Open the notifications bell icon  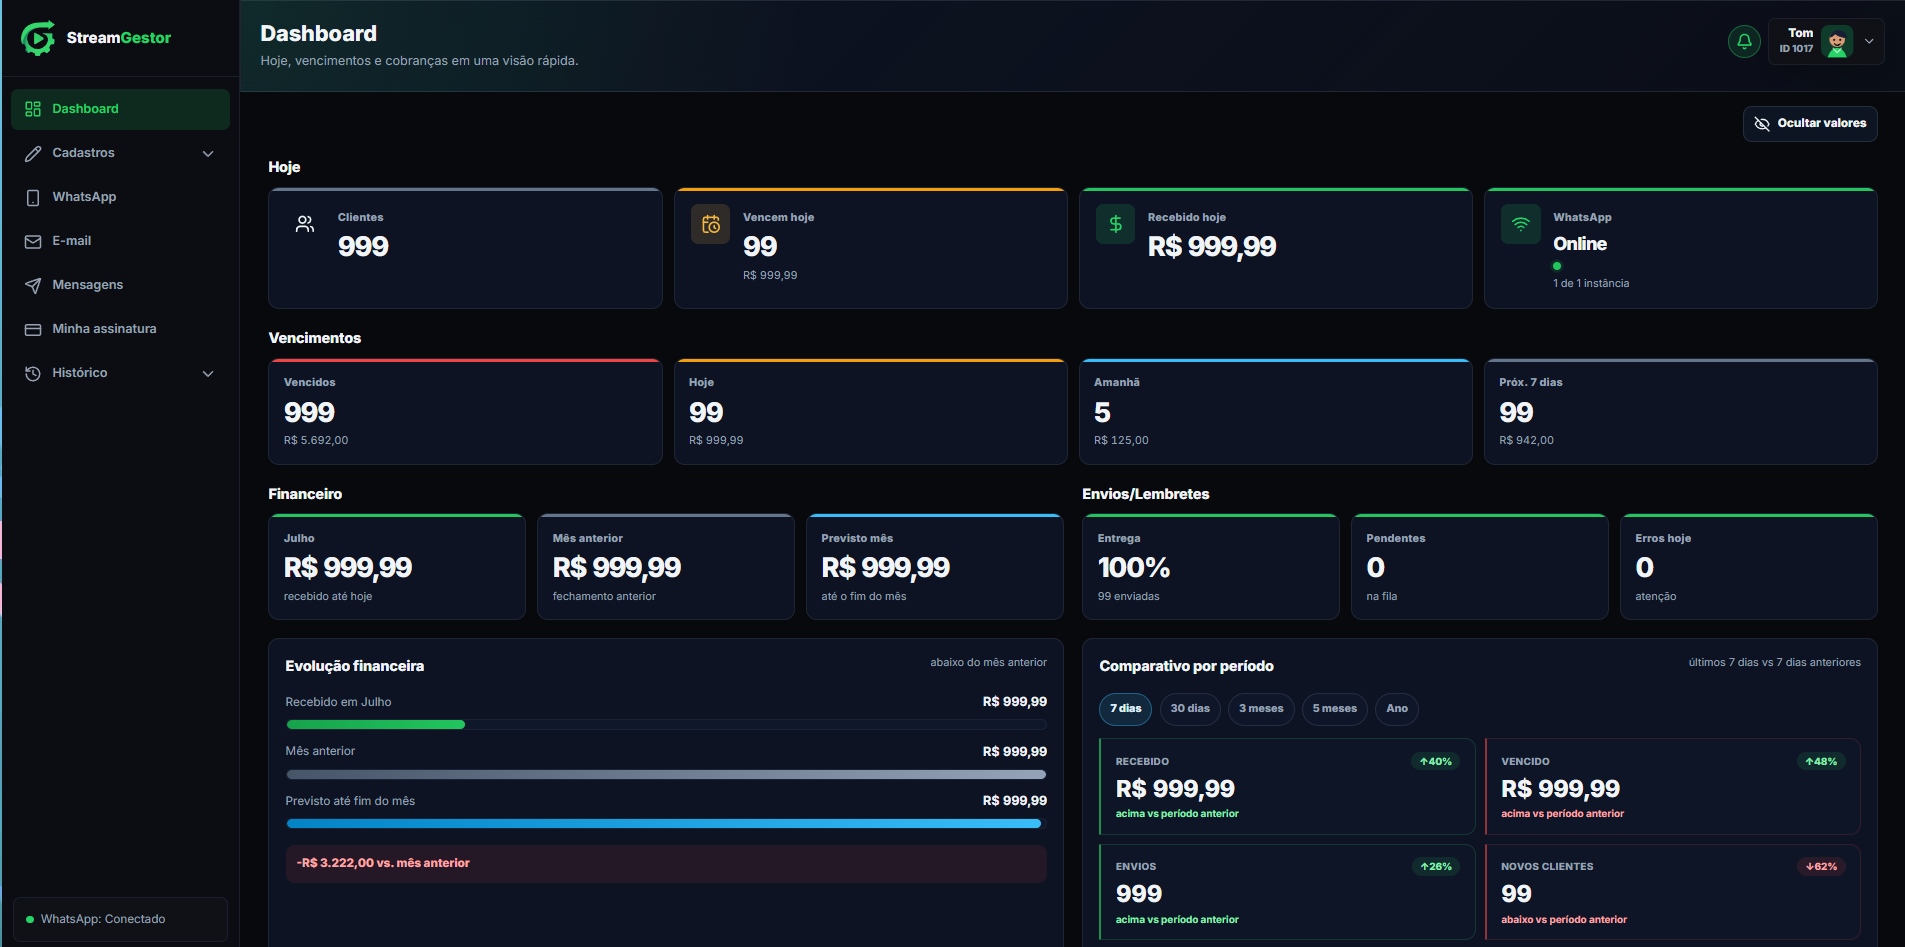tap(1744, 41)
